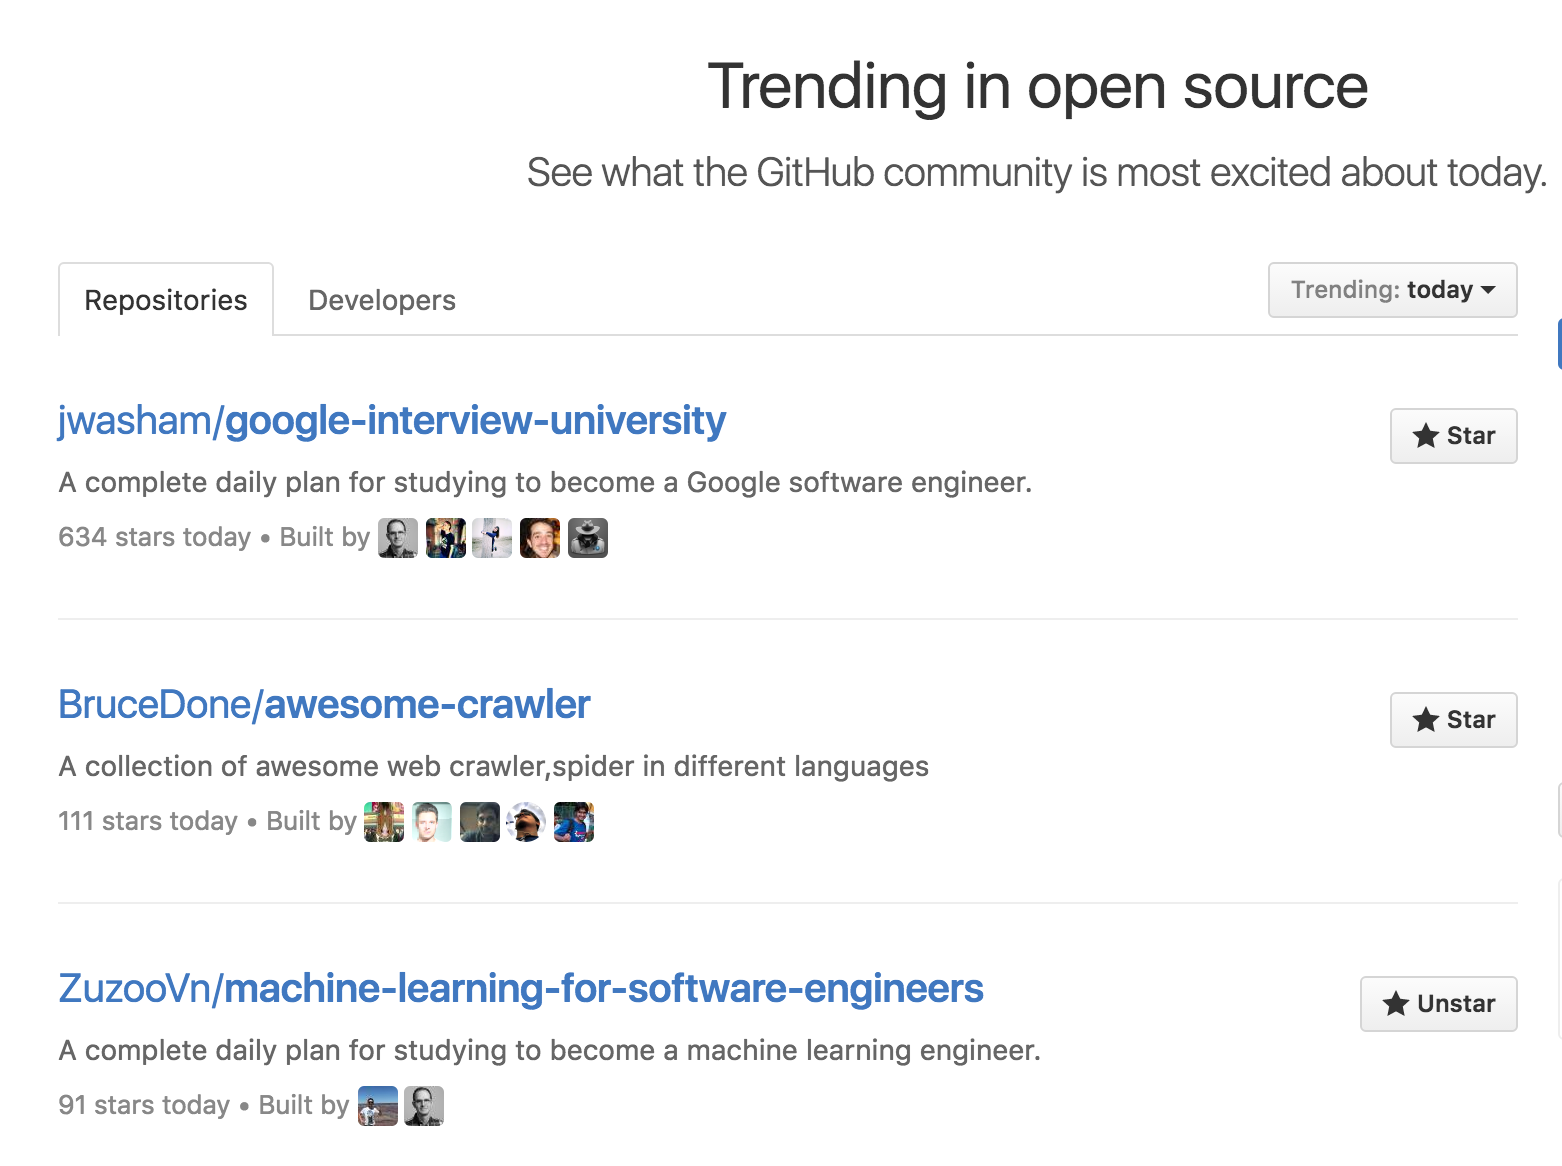Click the second contributor avatar under machine-learning-for-software-engineers

(x=423, y=1105)
